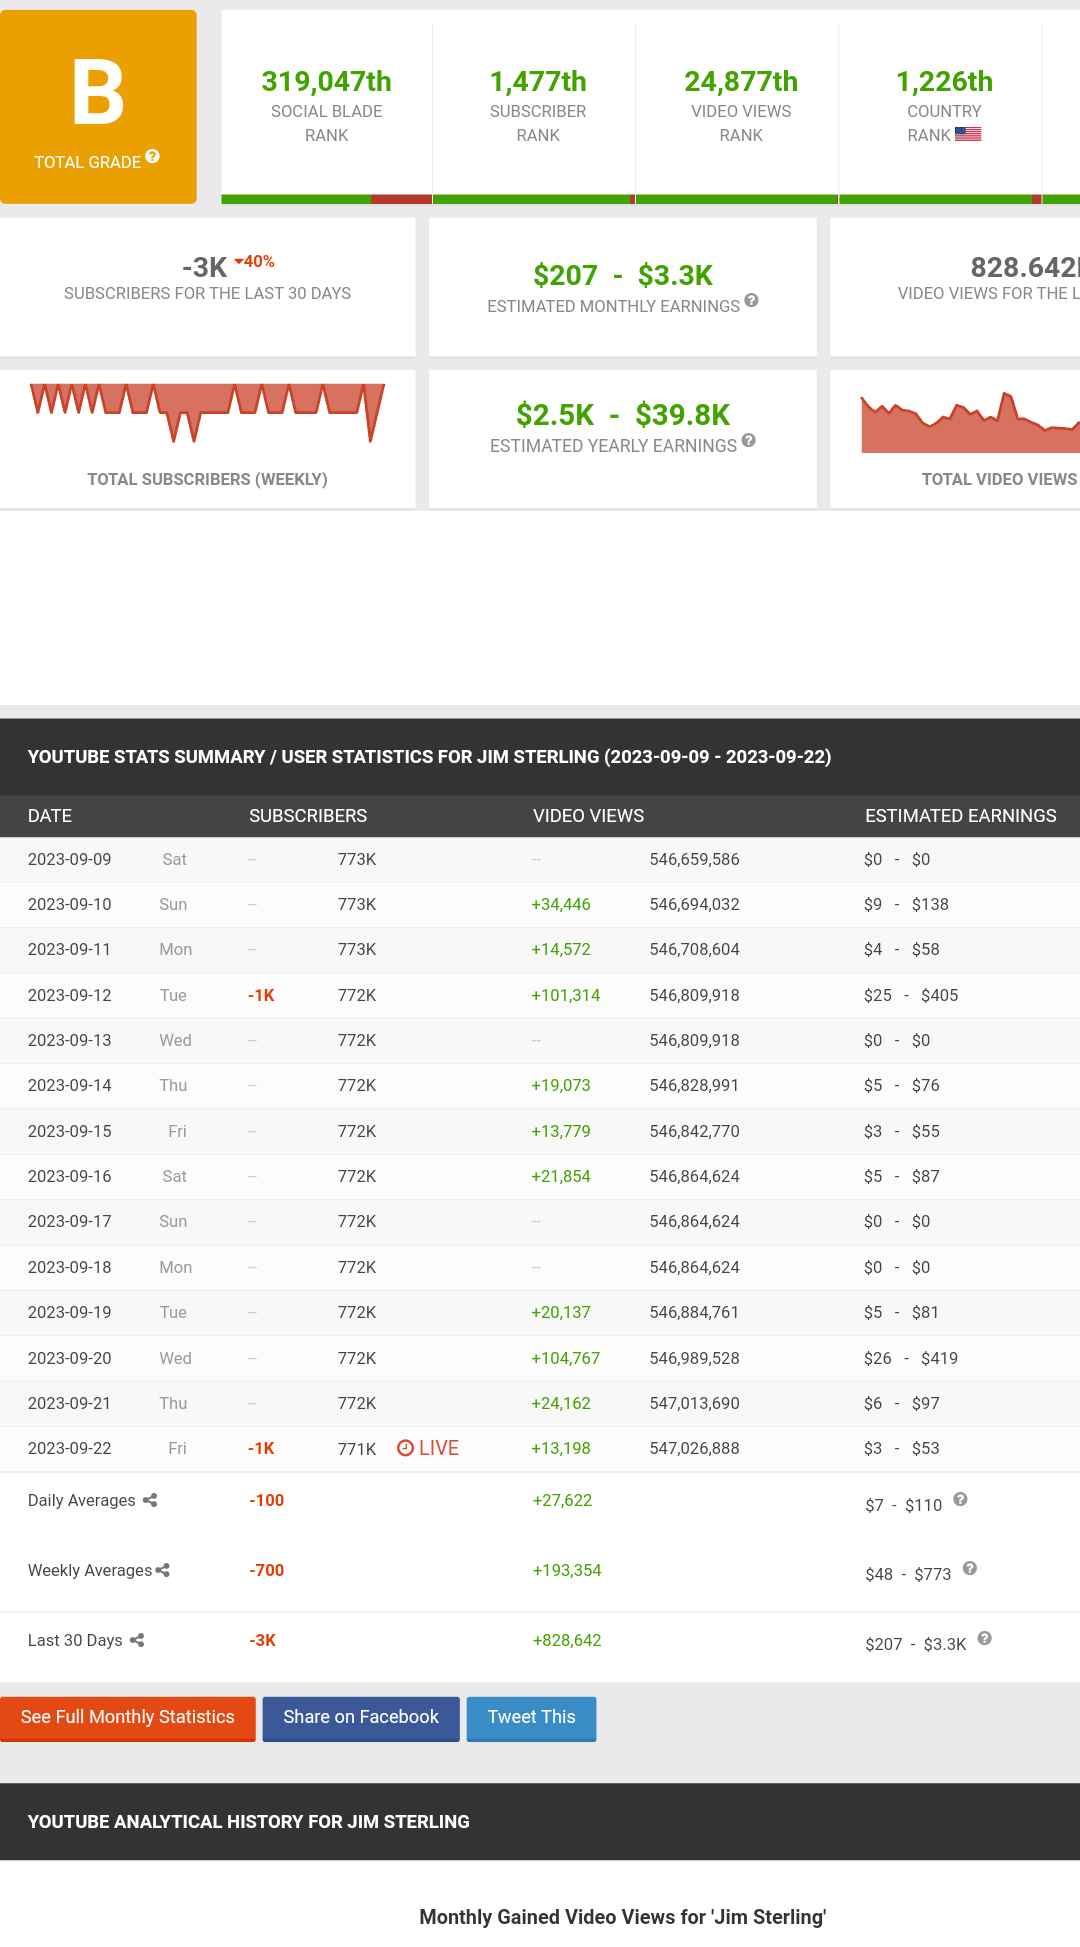Select the 2023-09-13 date cell

coord(70,1040)
